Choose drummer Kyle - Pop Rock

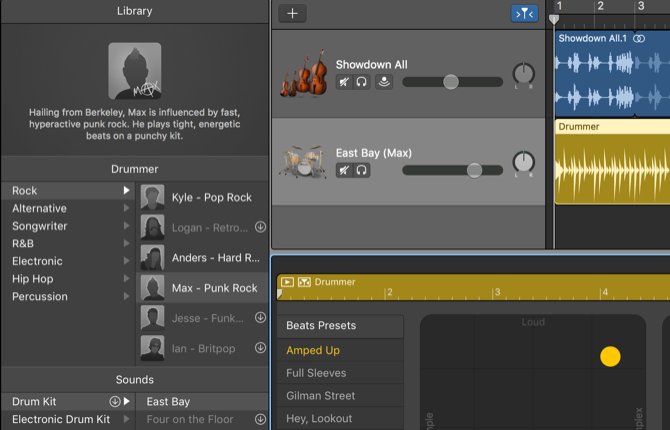(x=202, y=197)
